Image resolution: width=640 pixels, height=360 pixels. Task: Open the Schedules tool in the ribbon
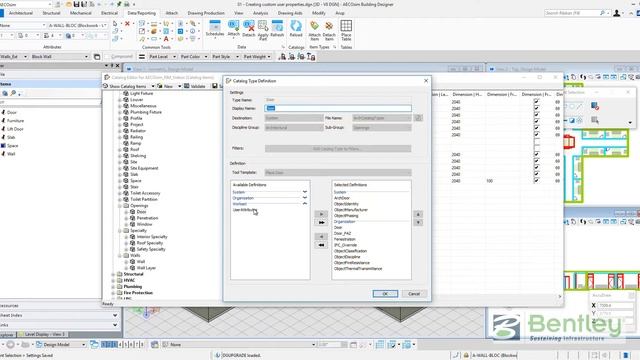(215, 29)
